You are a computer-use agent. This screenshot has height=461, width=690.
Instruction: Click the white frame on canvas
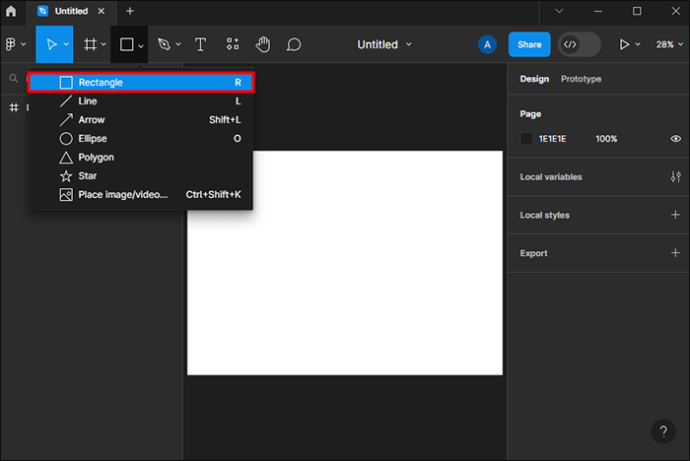344,290
